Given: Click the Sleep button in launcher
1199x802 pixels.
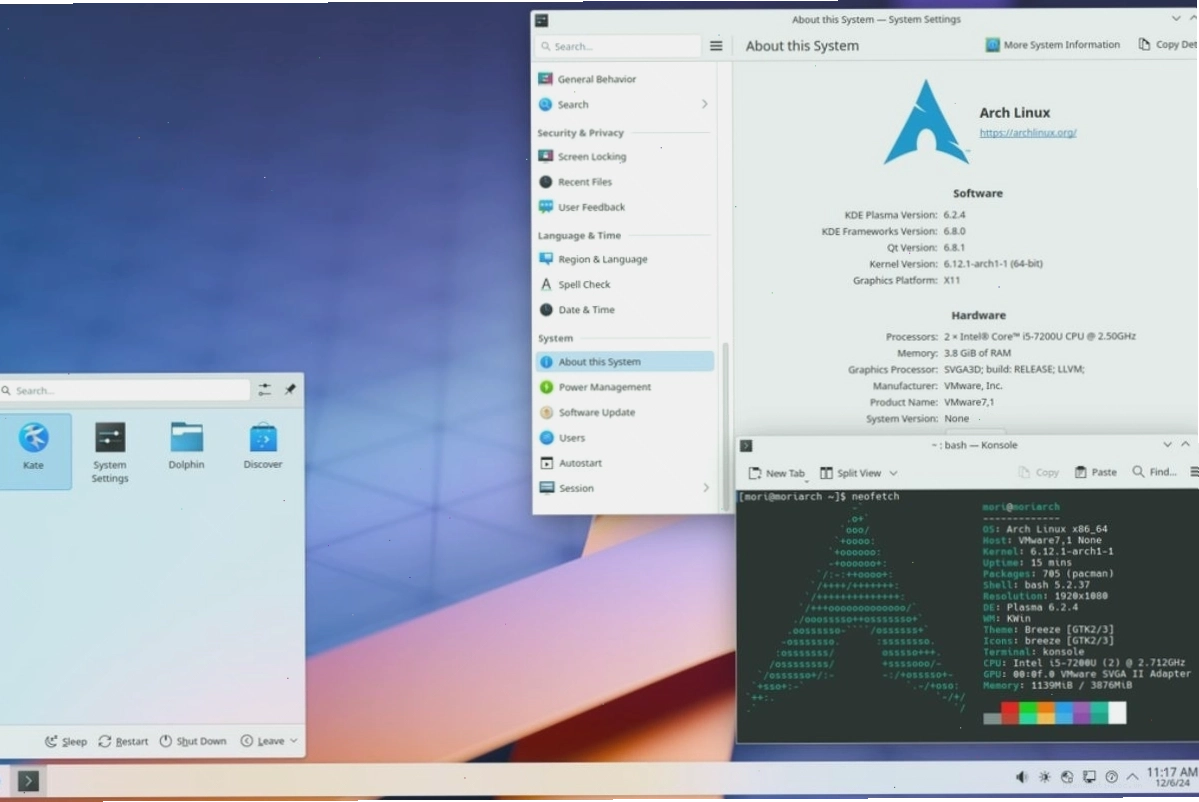Looking at the screenshot, I should [66, 741].
